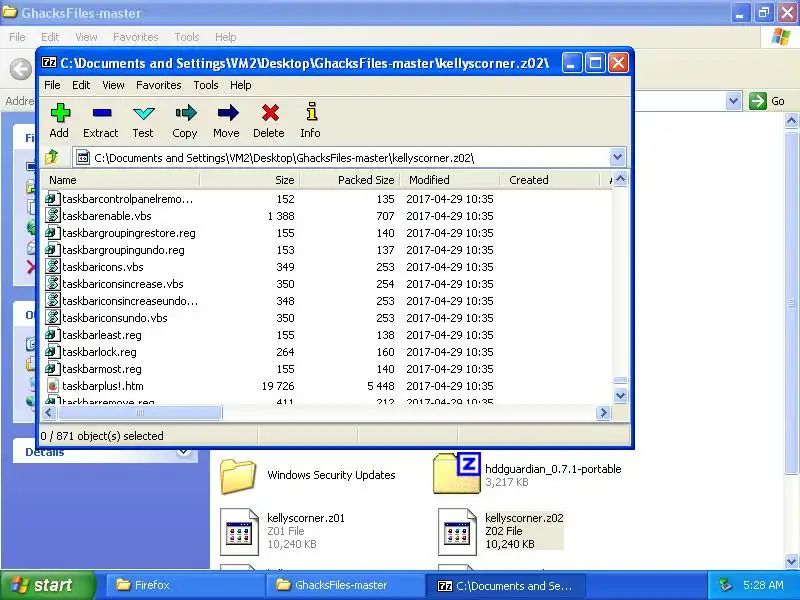
Task: Open the Help menu in 7-Zip
Action: 240,85
